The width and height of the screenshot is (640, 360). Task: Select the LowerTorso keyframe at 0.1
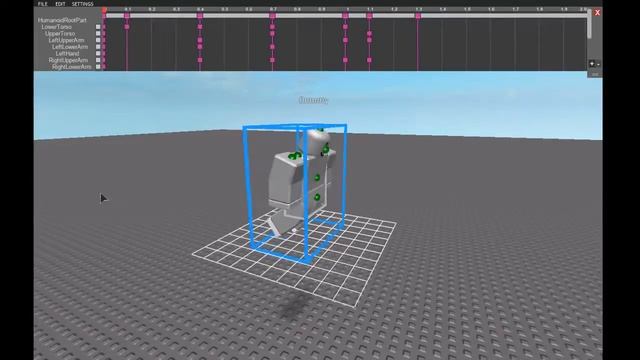[127, 27]
